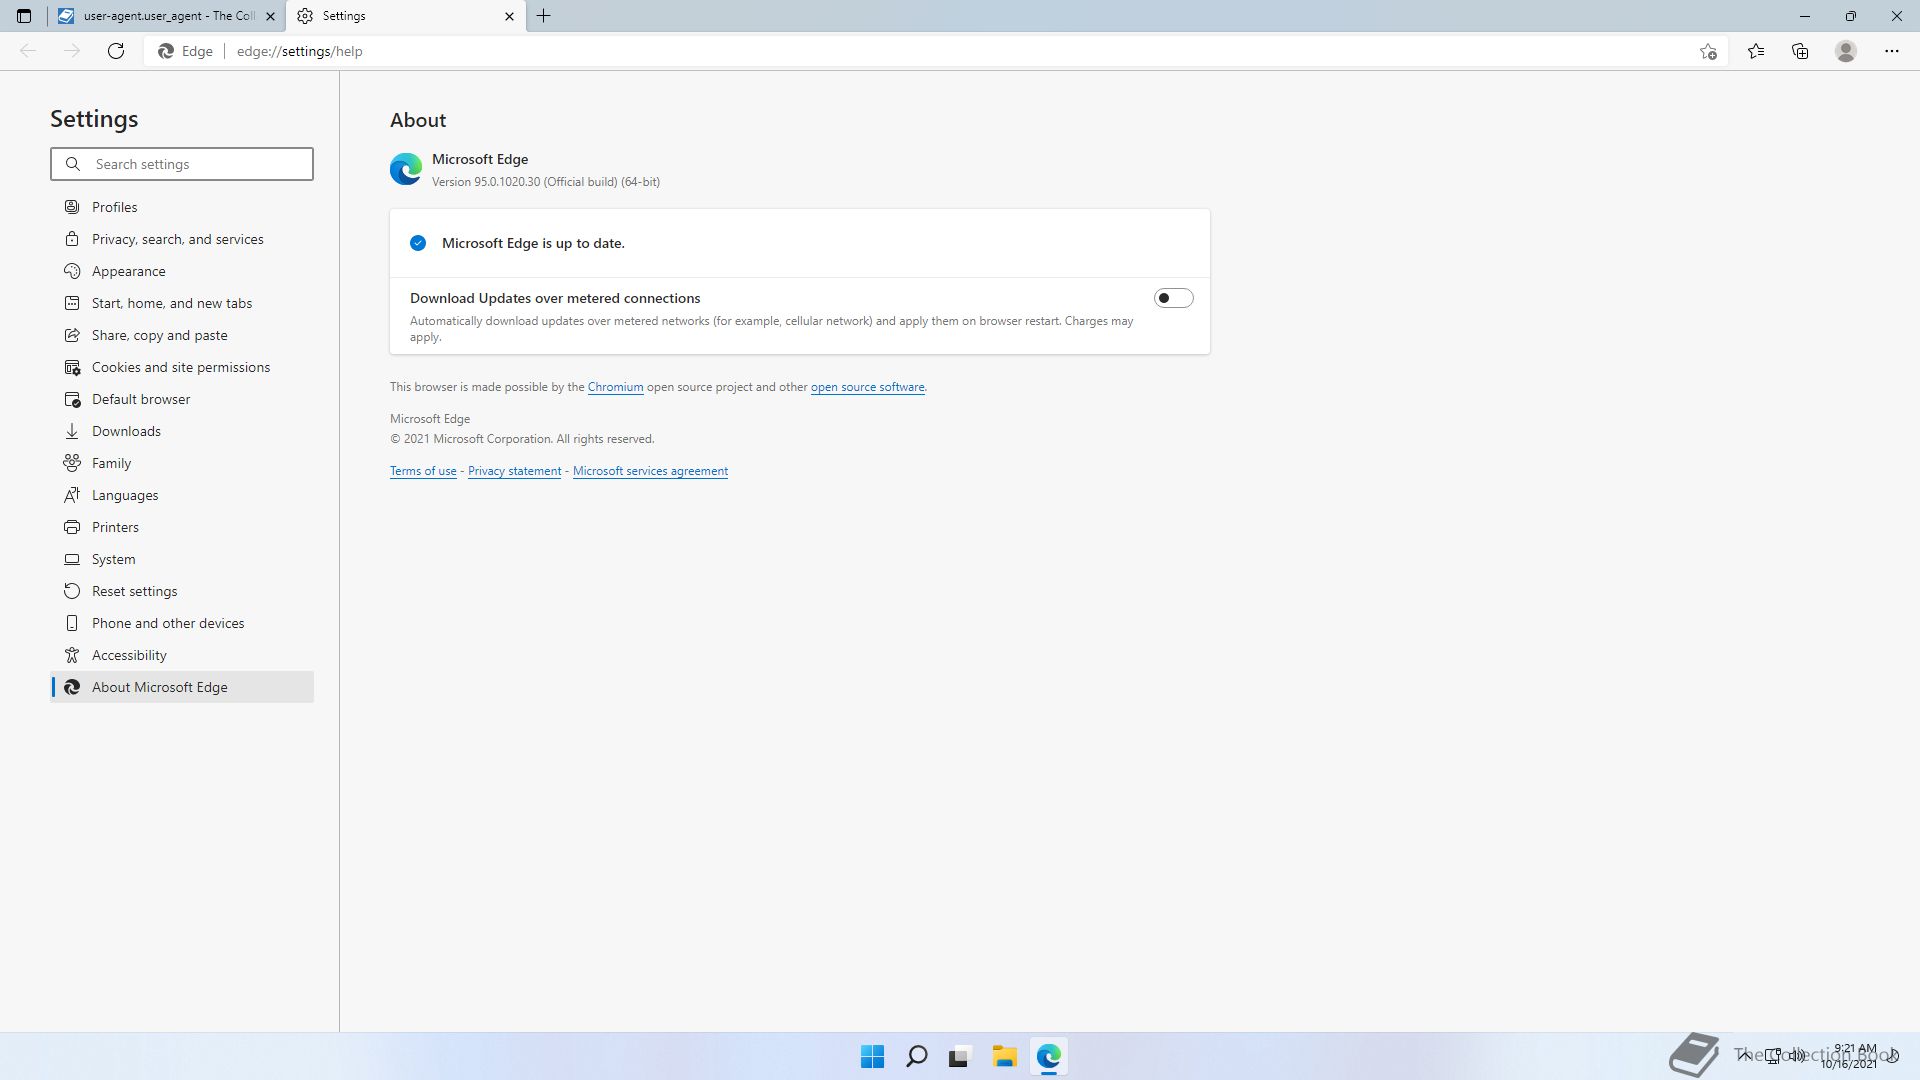Click the magnifier icon in Search settings

tap(73, 164)
